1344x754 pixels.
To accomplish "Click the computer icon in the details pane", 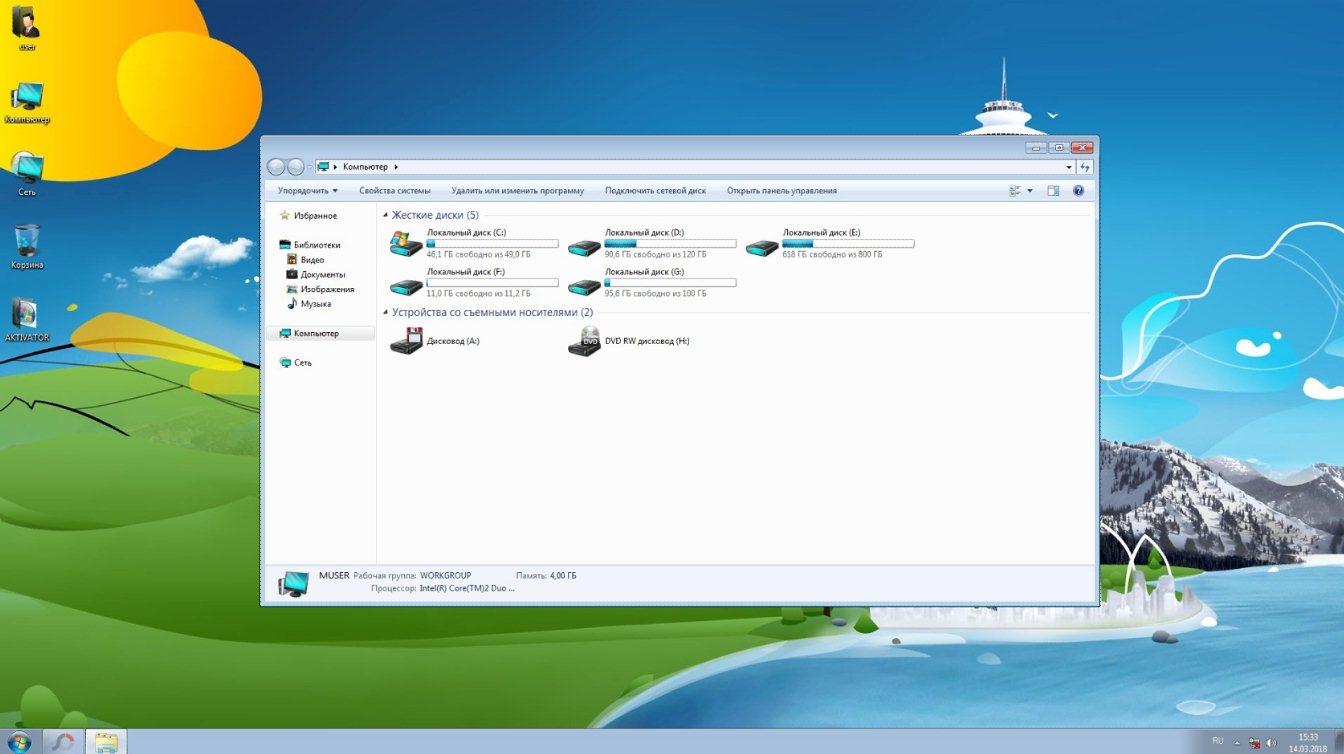I will pyautogui.click(x=293, y=583).
